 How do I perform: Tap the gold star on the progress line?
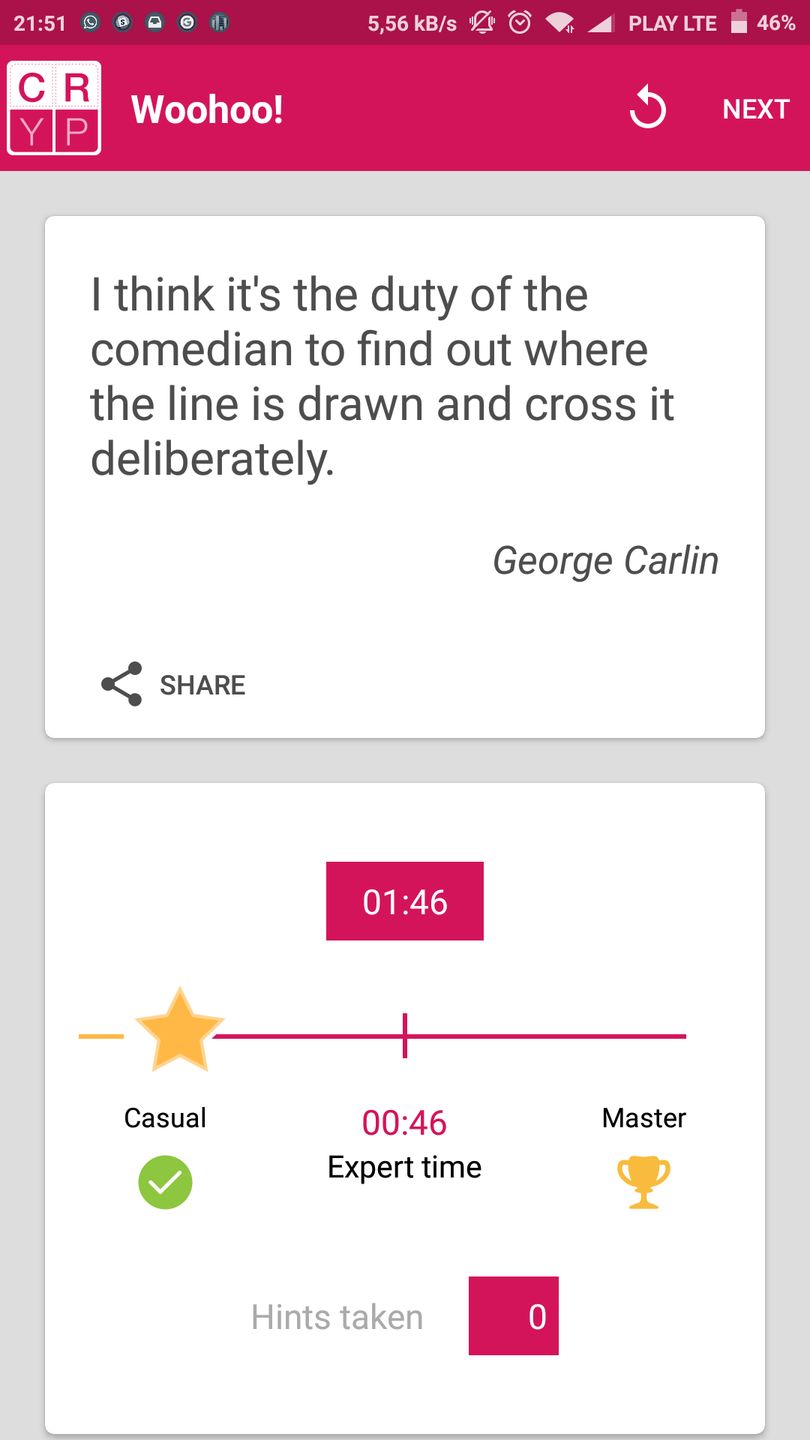pyautogui.click(x=179, y=1032)
